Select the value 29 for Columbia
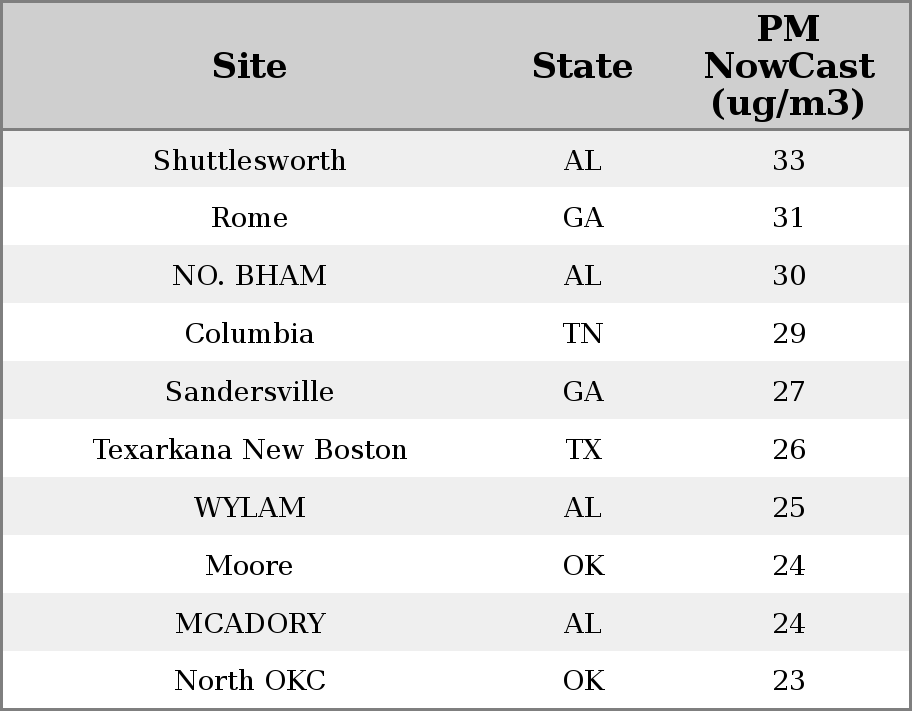The height and width of the screenshot is (711, 912). [x=788, y=334]
